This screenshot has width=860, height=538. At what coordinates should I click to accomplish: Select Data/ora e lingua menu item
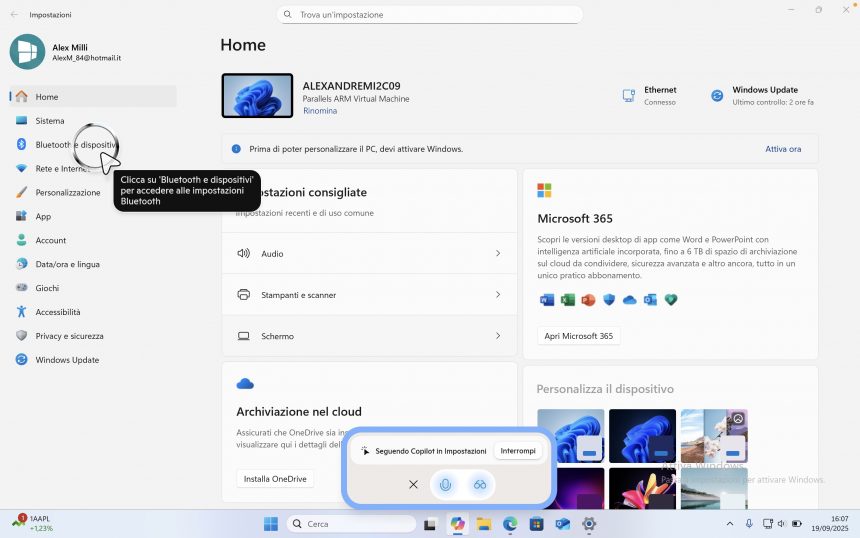tap(67, 264)
